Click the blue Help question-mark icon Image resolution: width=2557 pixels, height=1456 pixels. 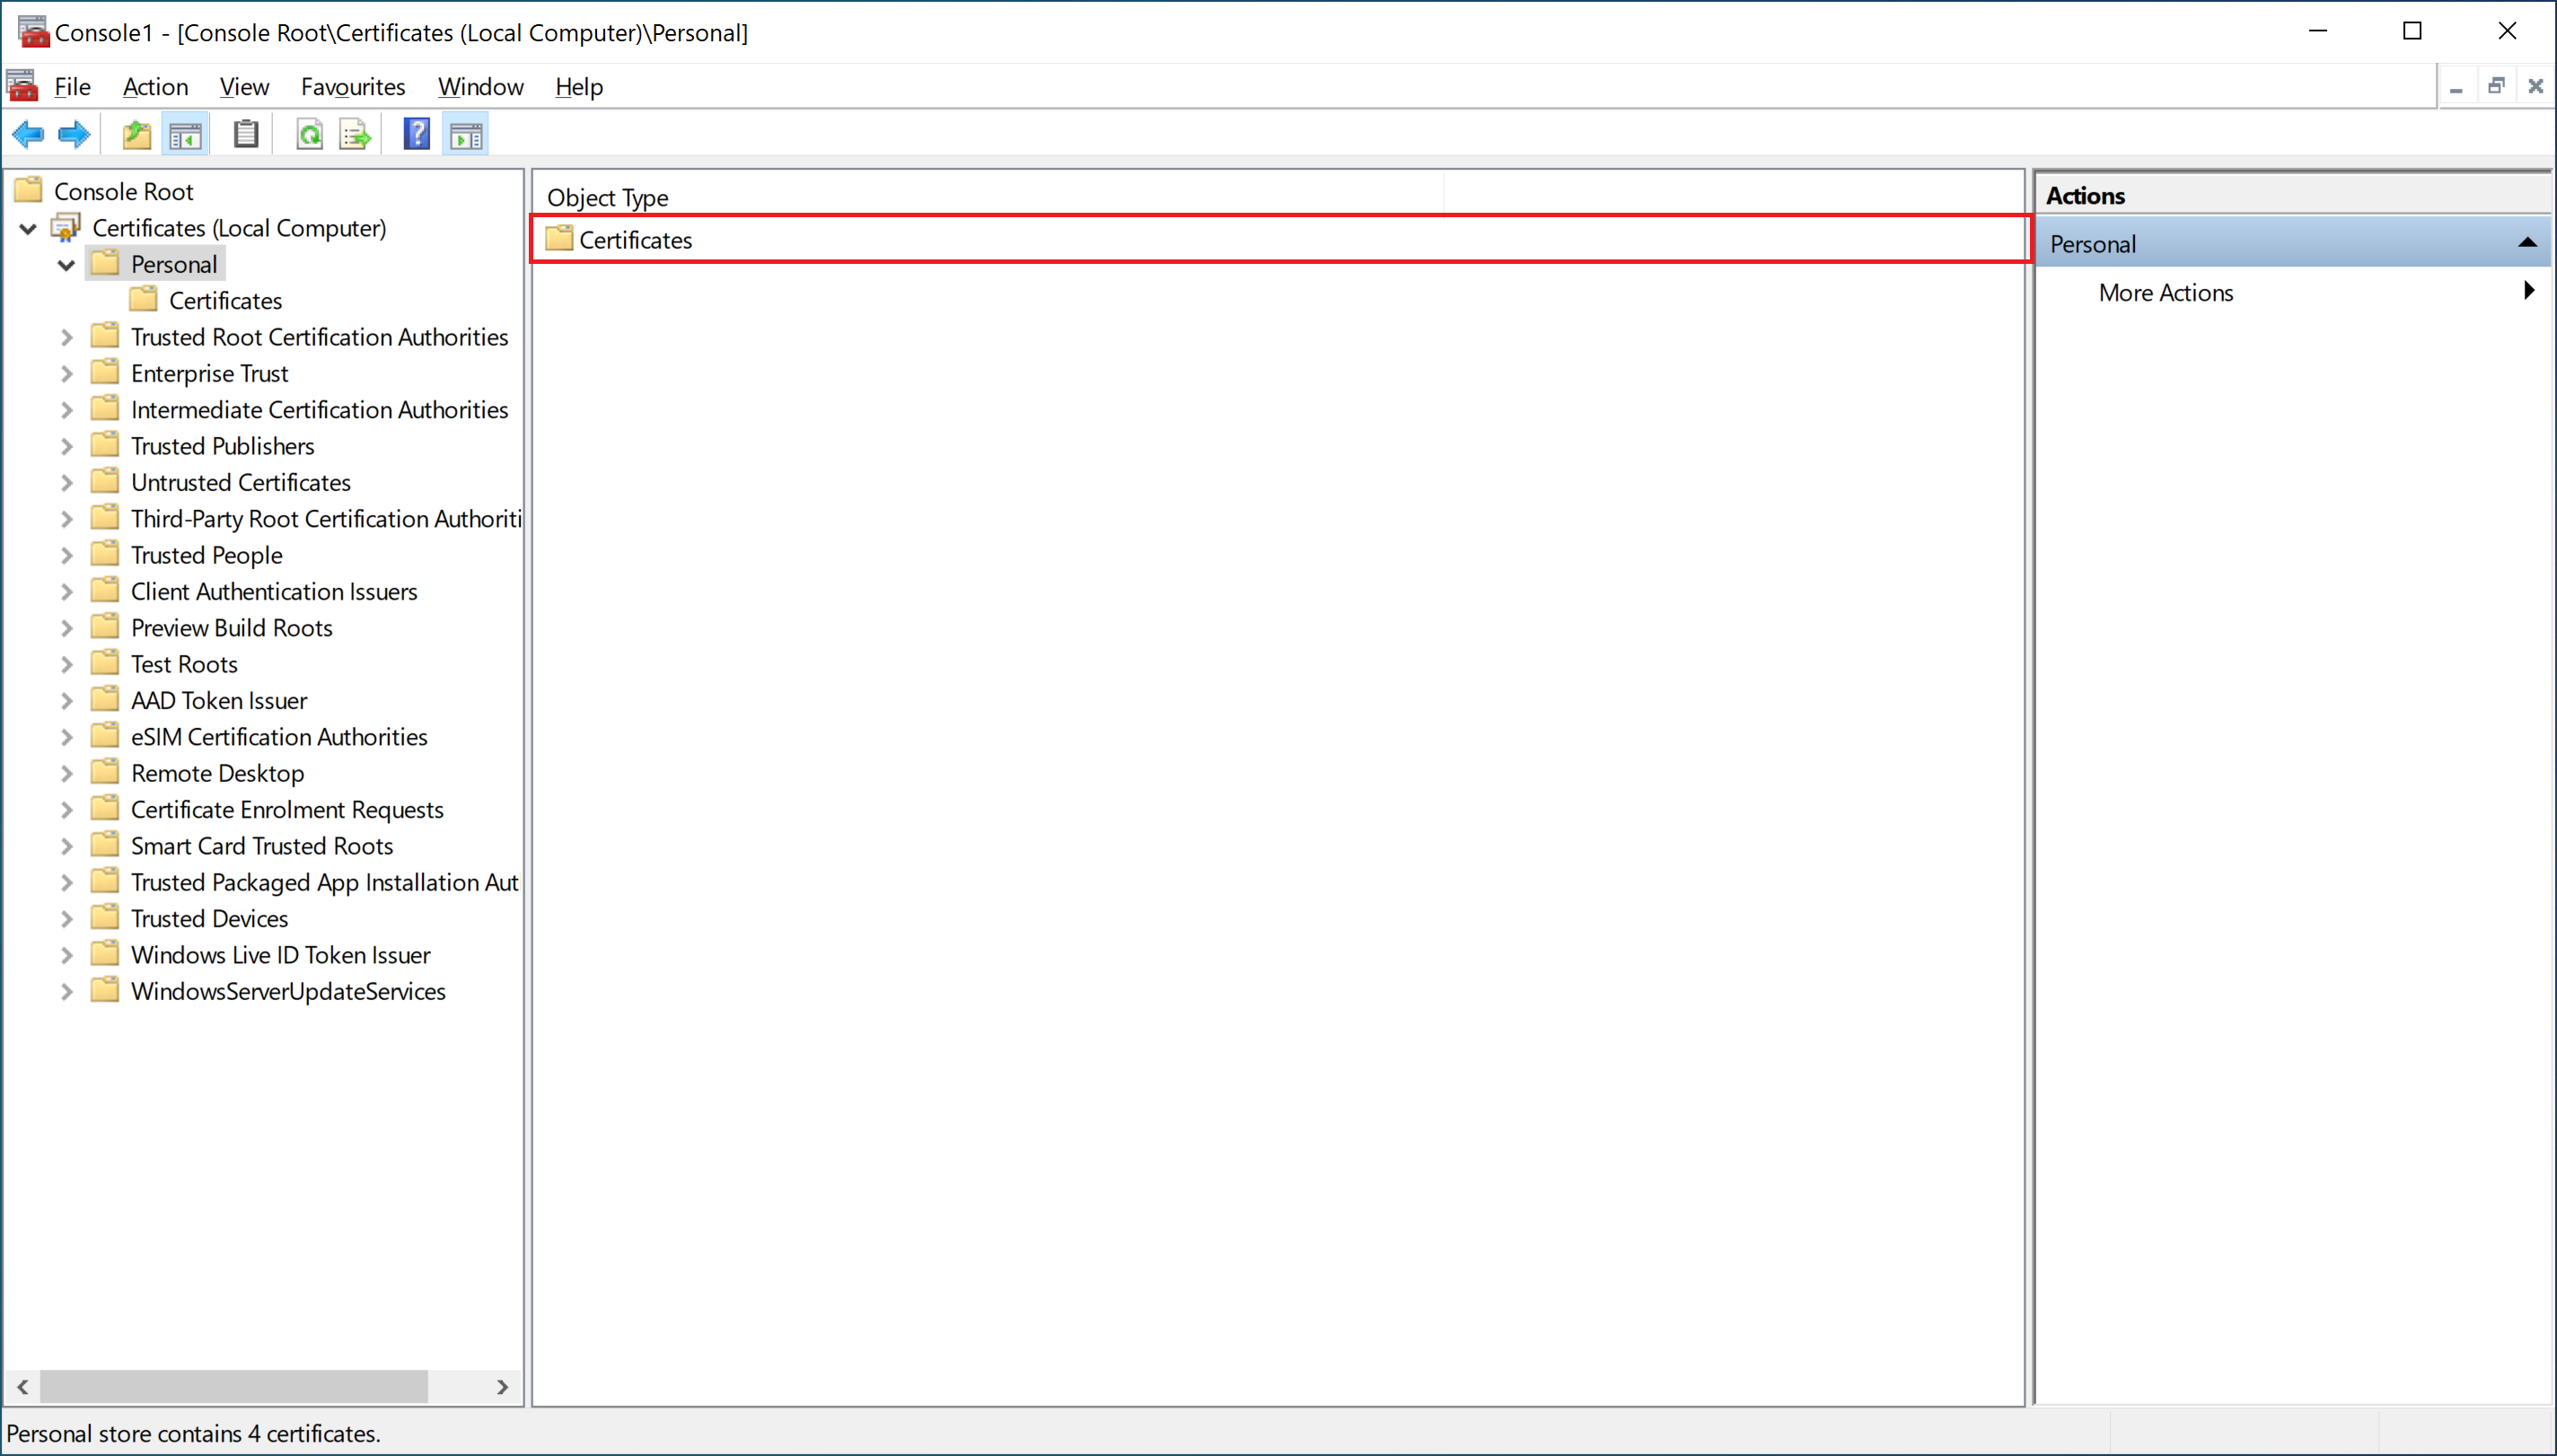tap(416, 134)
